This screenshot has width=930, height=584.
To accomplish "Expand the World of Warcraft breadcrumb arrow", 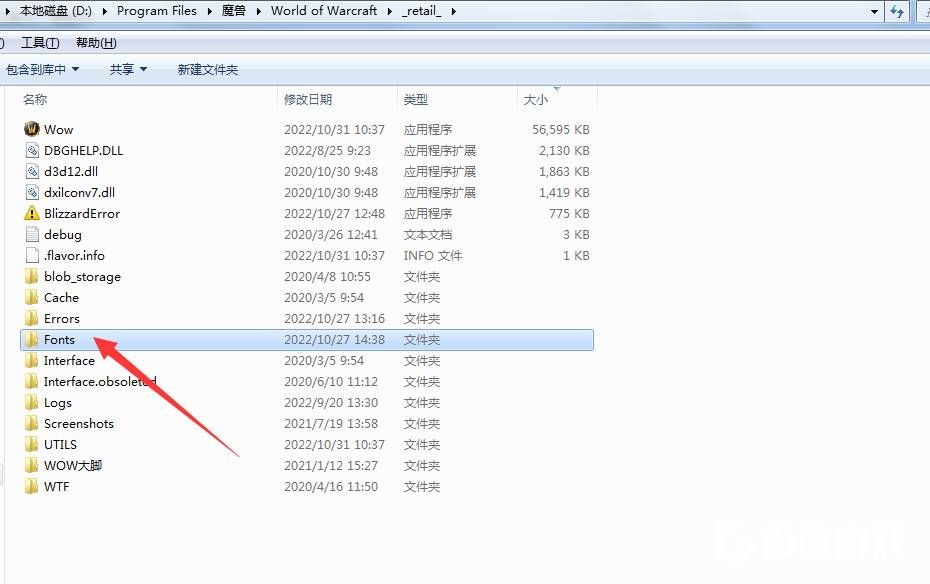I will pos(390,11).
